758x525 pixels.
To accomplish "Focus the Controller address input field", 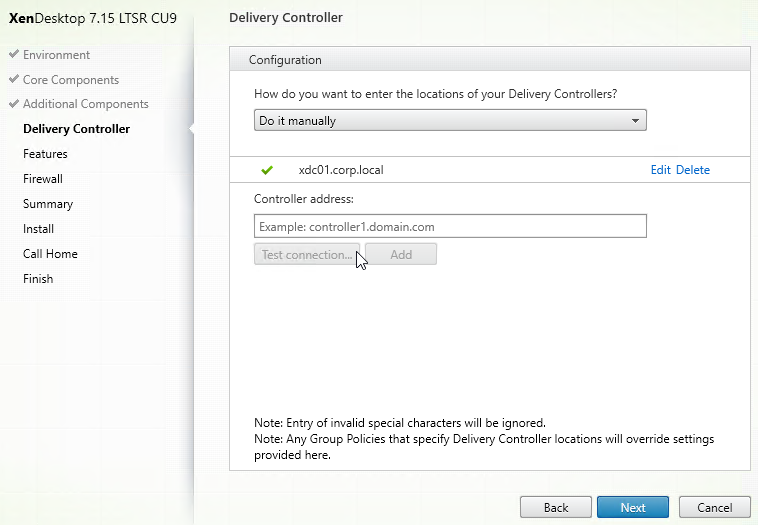I will pos(450,226).
